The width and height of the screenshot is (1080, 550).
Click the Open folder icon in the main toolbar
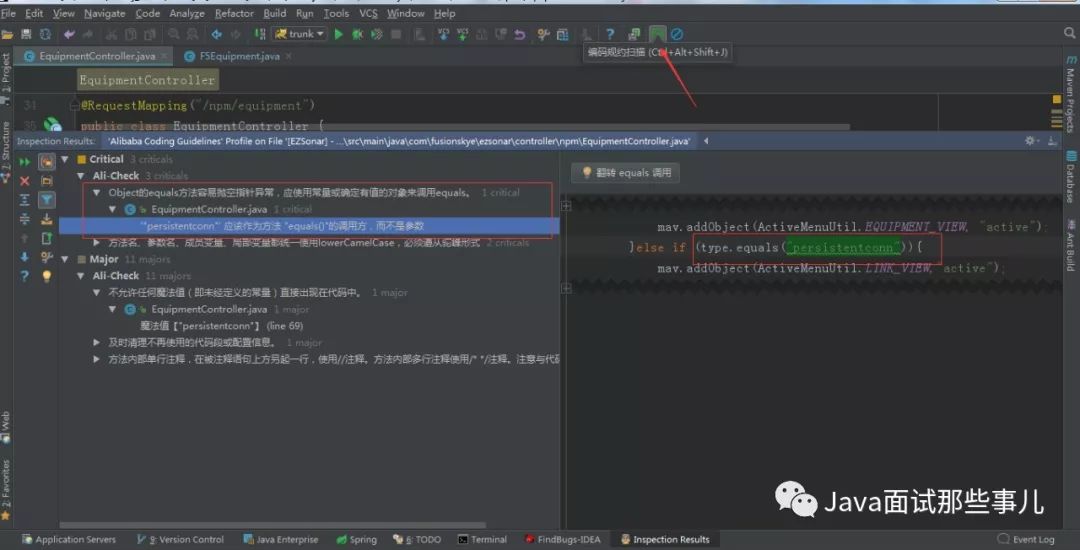[7, 34]
